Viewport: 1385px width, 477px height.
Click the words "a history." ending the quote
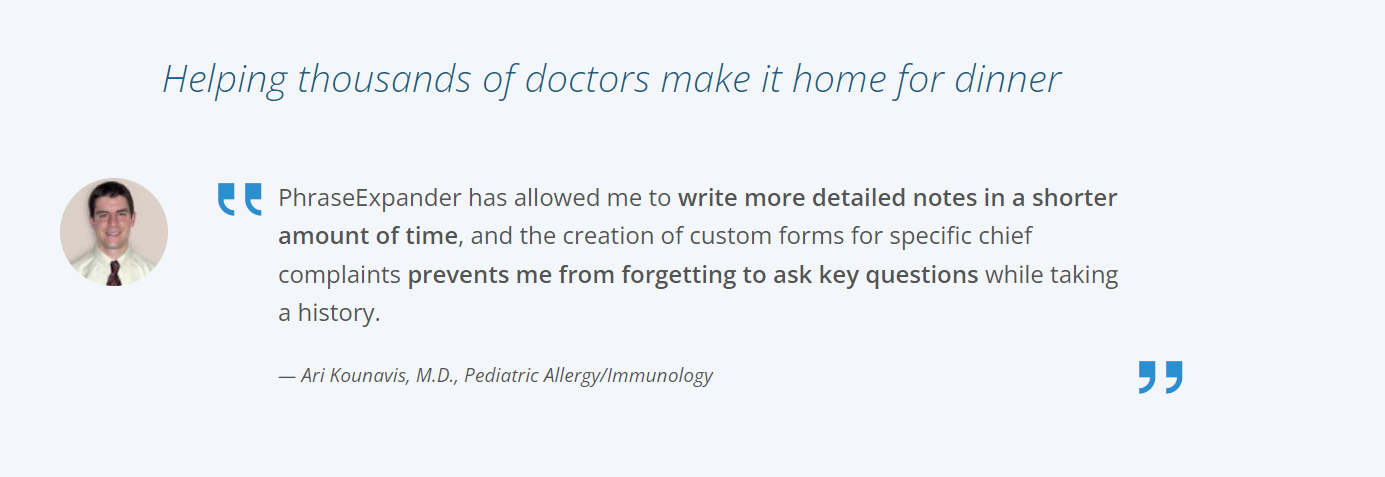(x=329, y=313)
